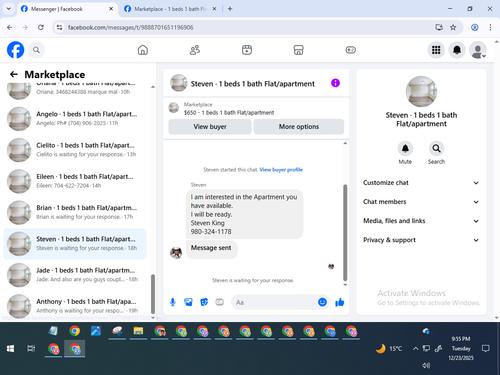The height and width of the screenshot is (375, 500).
Task: Open File Explorer from taskbar
Action: click(x=138, y=331)
